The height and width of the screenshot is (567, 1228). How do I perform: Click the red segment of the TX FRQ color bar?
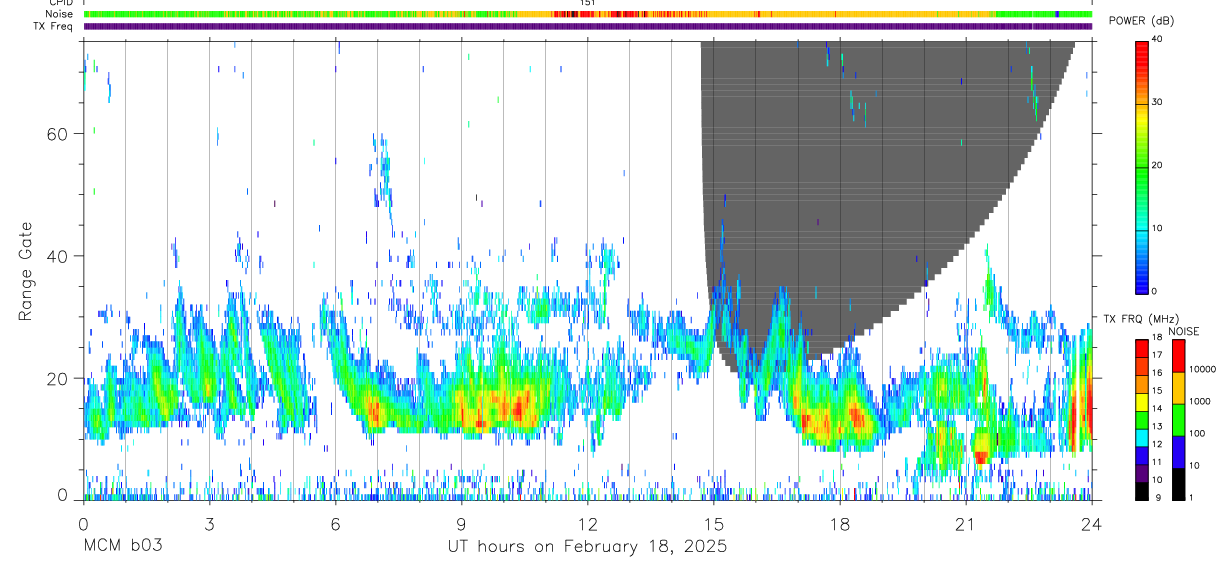click(1141, 348)
